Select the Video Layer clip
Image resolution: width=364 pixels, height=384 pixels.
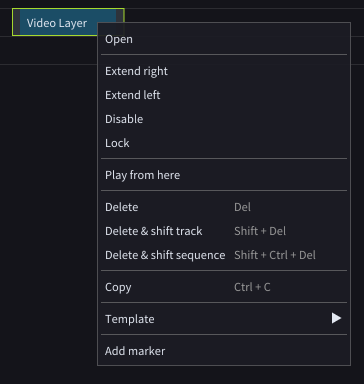(x=57, y=23)
